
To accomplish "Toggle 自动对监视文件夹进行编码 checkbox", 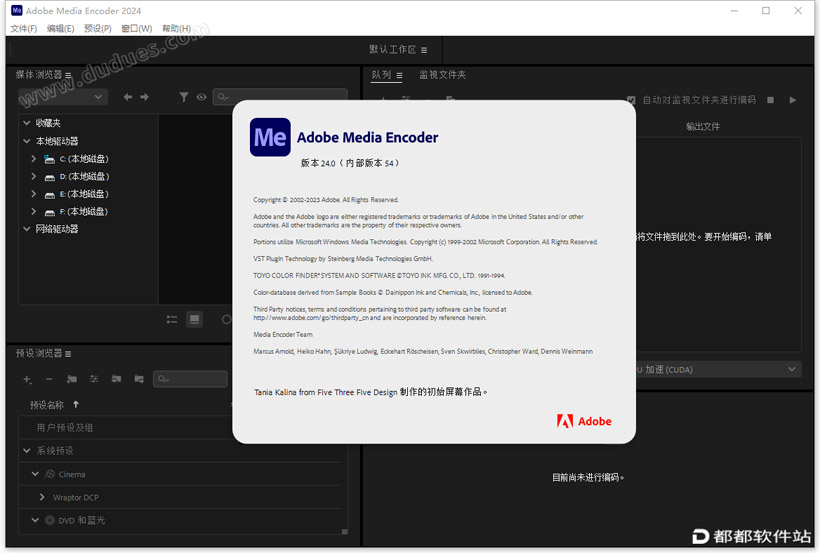I will (x=631, y=100).
